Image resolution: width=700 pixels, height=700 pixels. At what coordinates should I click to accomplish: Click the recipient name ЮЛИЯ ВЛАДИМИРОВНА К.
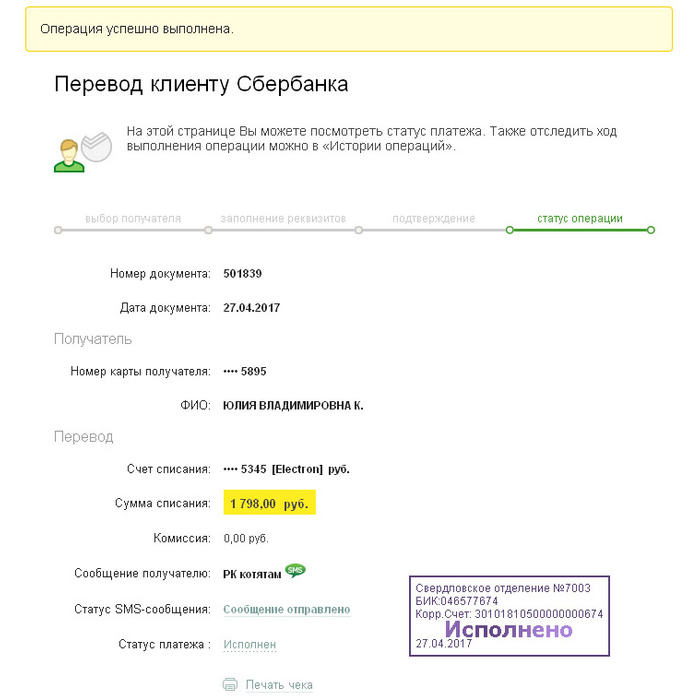pos(293,405)
